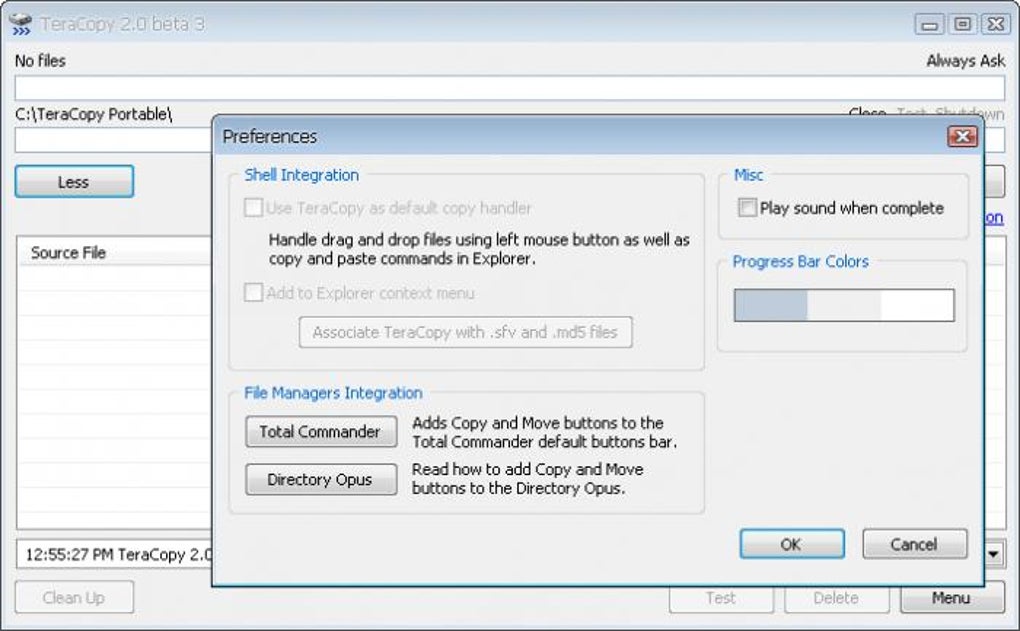Click the Clean Up button
Screen dimensions: 1020x631
click(x=74, y=597)
